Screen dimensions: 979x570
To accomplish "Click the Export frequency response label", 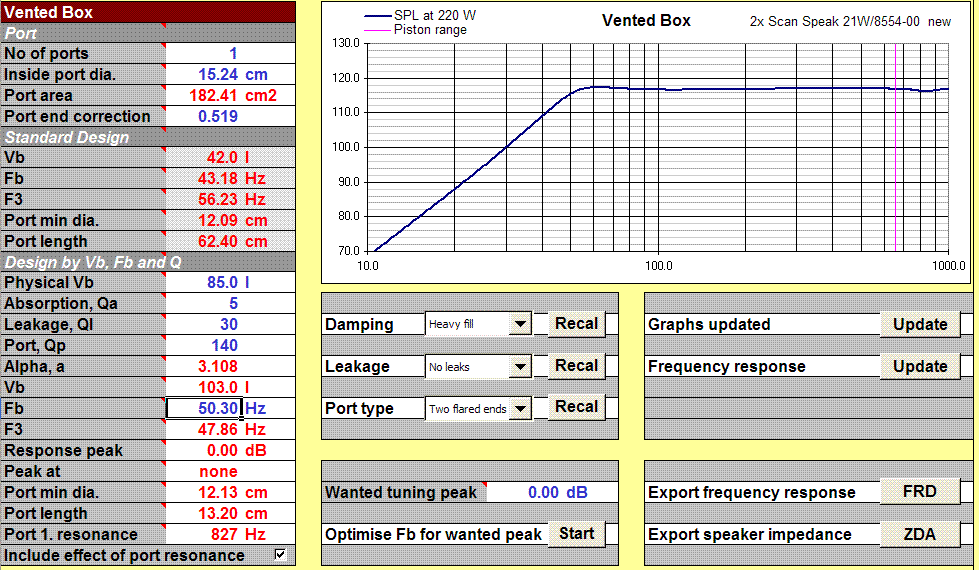I will (x=752, y=493).
